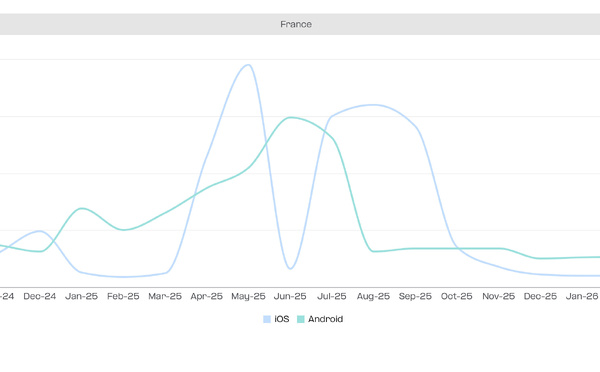Click the Jun-25 axis label
Image resolution: width=600 pixels, height=372 pixels.
tap(290, 296)
